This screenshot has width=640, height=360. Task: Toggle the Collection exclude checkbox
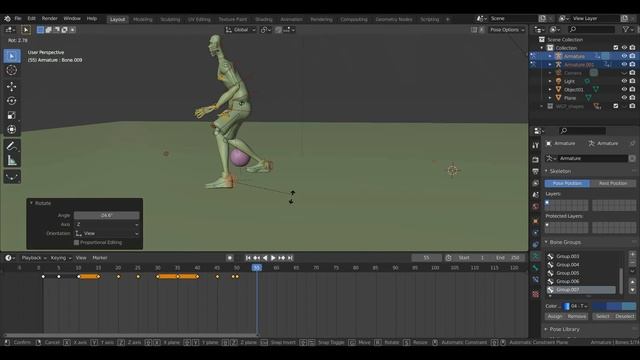tap(616, 48)
